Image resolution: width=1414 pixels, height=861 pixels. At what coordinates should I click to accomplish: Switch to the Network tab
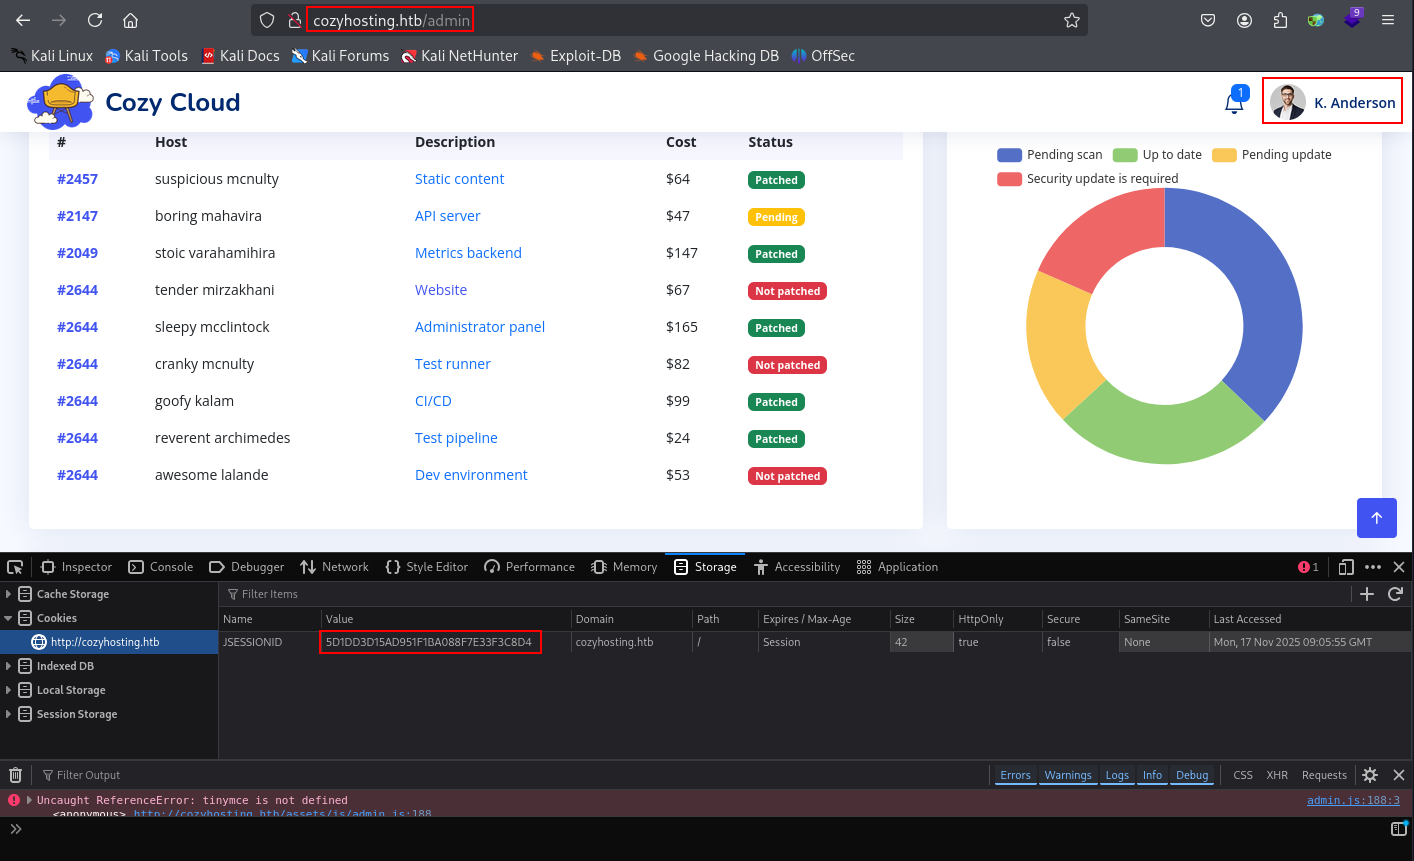pos(334,567)
